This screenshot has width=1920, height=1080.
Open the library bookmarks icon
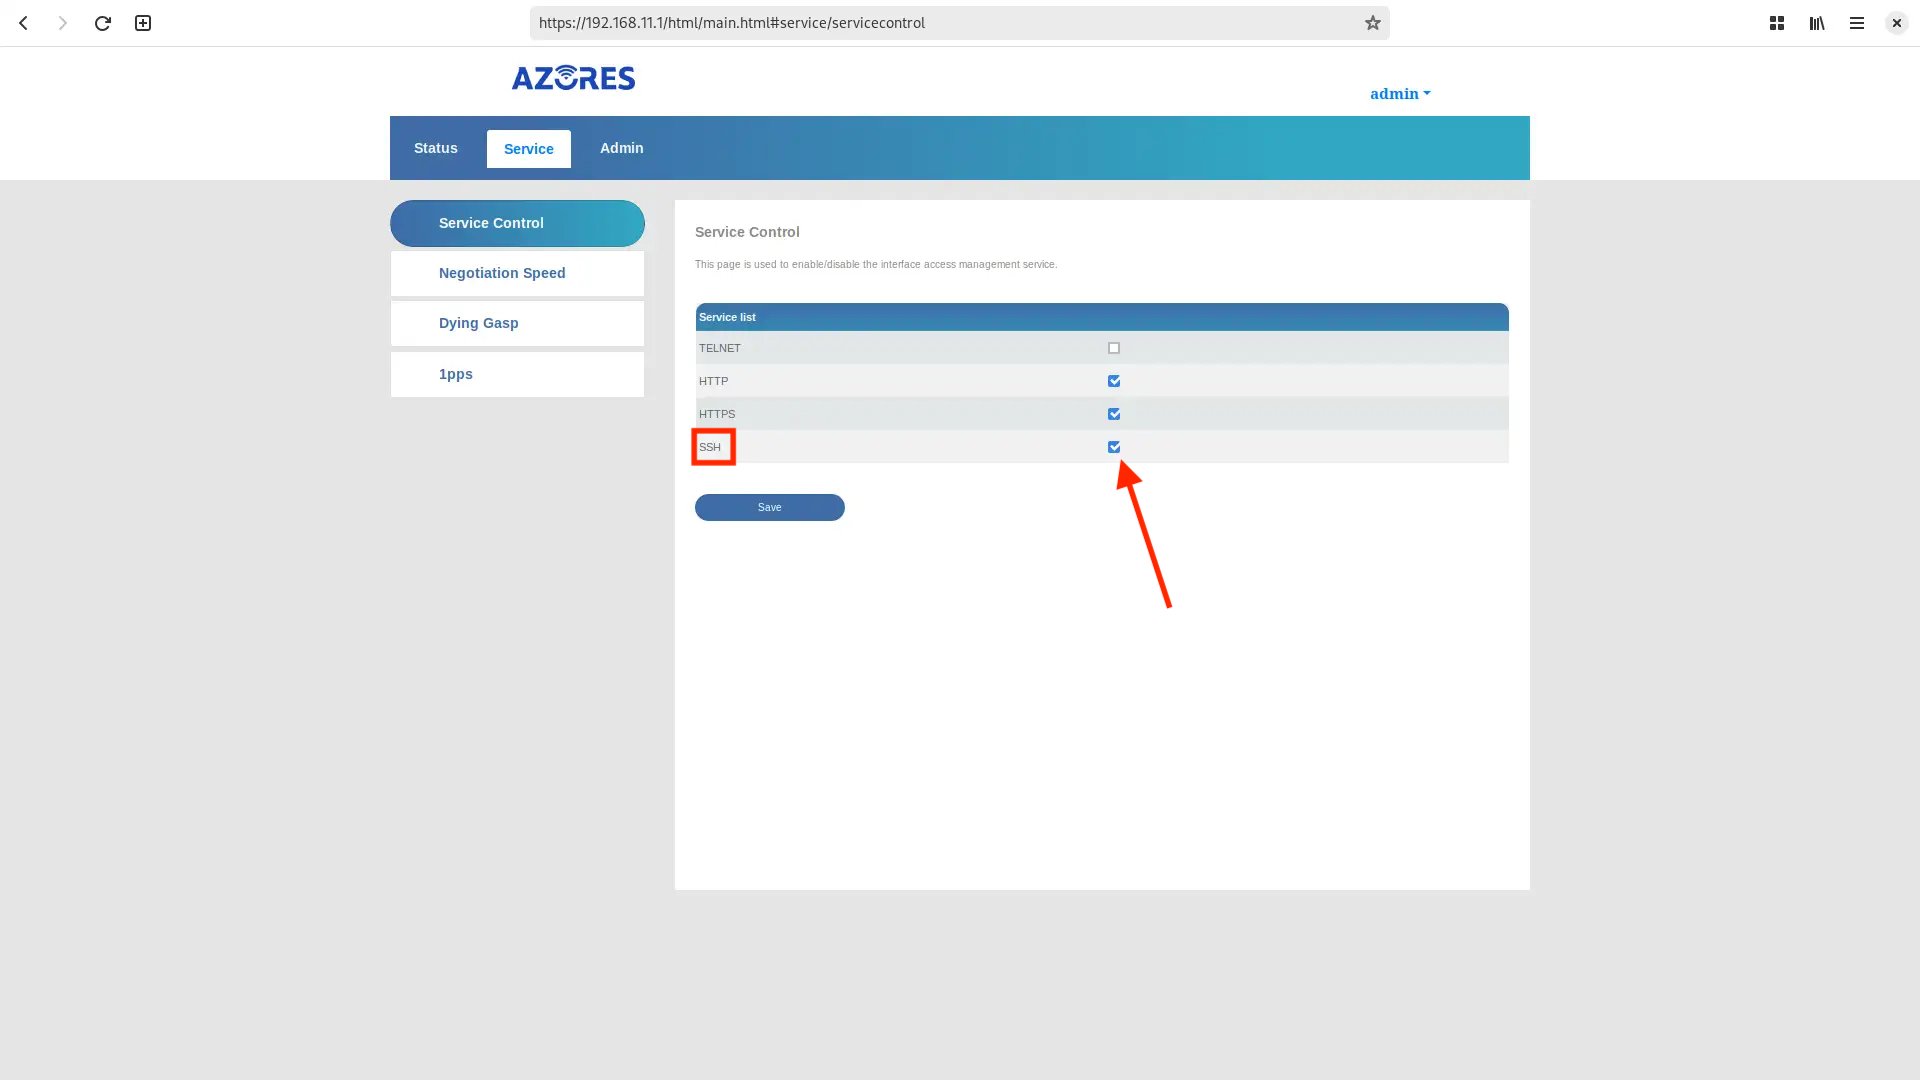1816,23
